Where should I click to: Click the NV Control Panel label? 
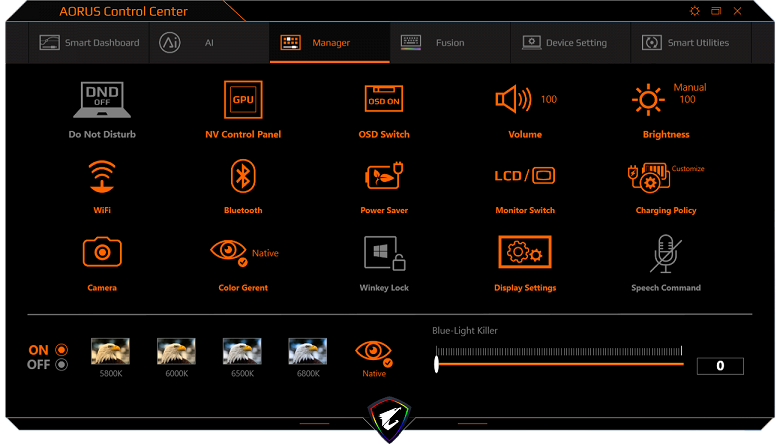pyautogui.click(x=243, y=134)
